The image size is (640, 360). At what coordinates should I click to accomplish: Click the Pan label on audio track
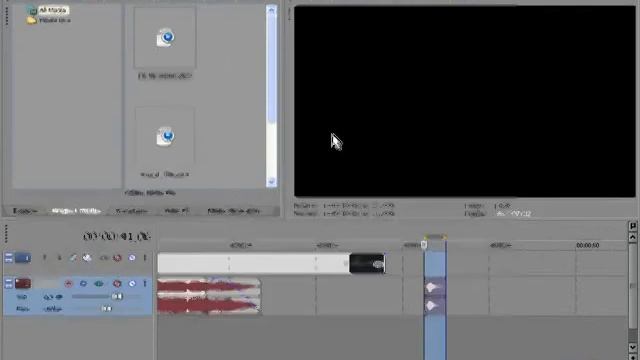point(22,309)
